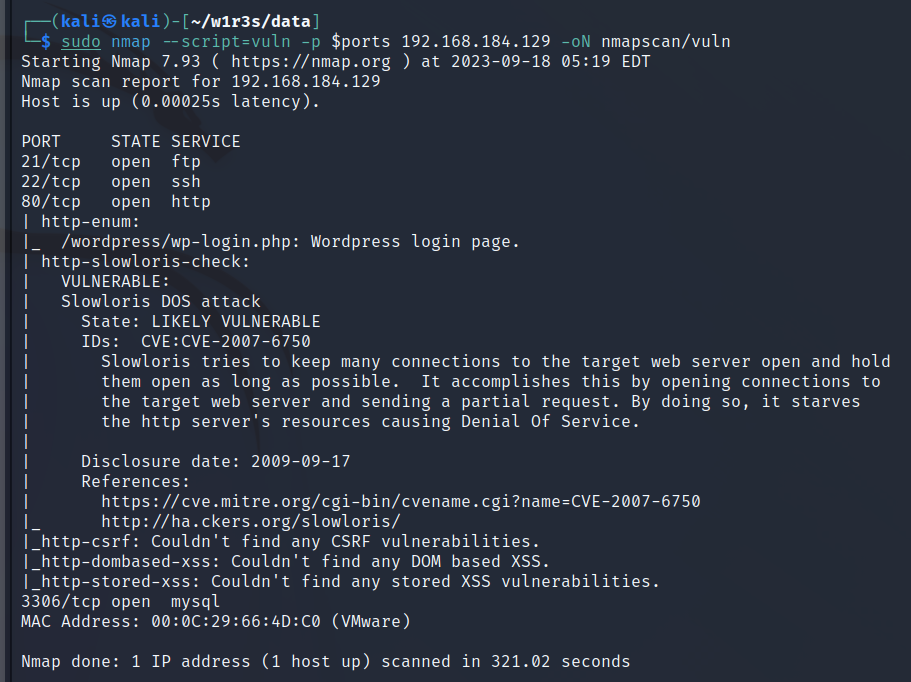The width and height of the screenshot is (911, 682).
Task: Click the target IP 192.168.184.129 in the command
Action: pyautogui.click(x=476, y=42)
